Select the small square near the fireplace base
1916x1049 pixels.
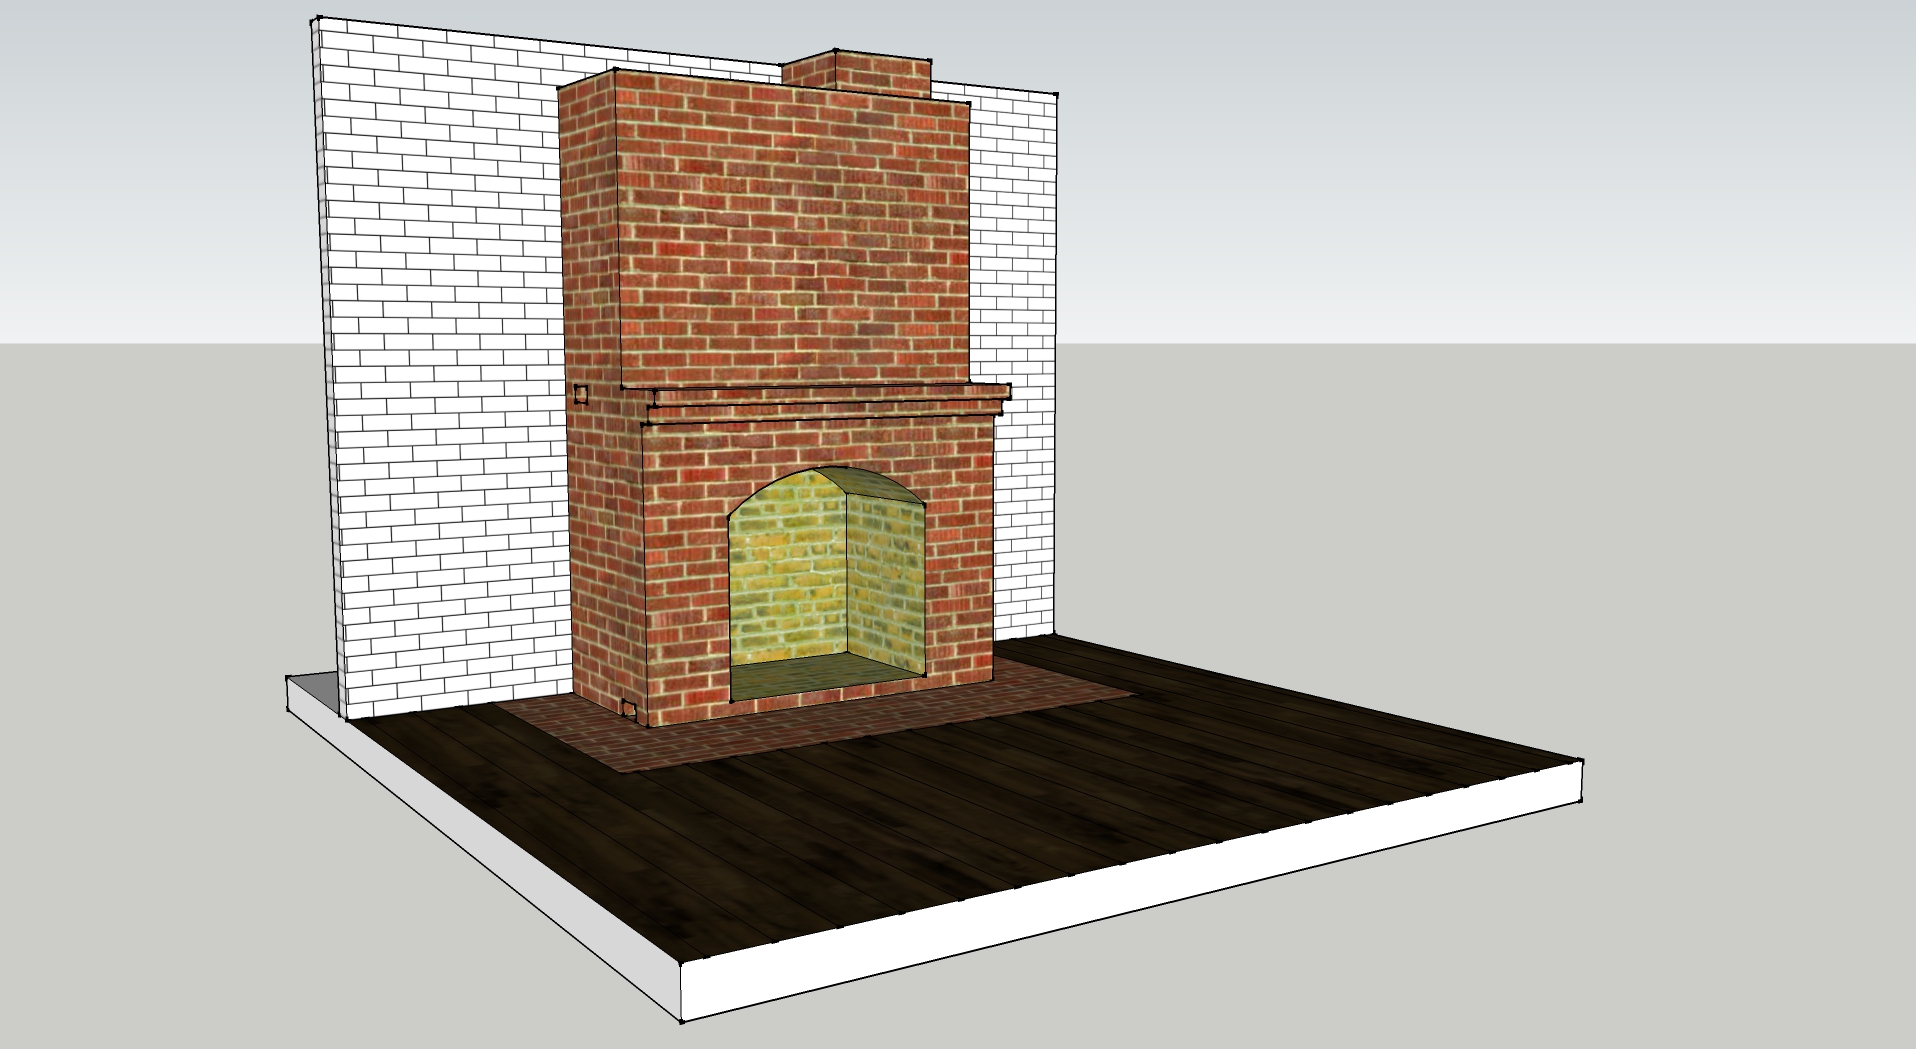click(x=629, y=708)
